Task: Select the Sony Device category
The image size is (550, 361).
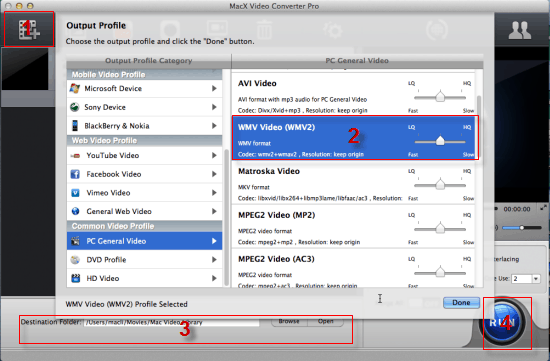Action: pyautogui.click(x=145, y=107)
